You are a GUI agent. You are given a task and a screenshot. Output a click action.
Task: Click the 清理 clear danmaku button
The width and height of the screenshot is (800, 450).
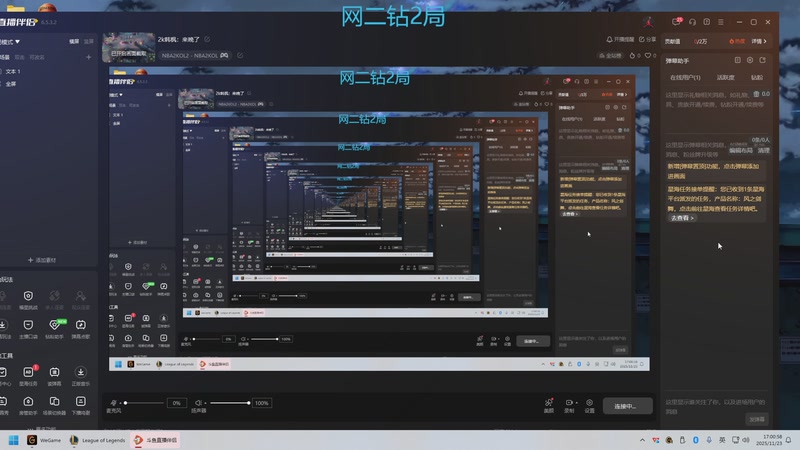click(x=763, y=151)
